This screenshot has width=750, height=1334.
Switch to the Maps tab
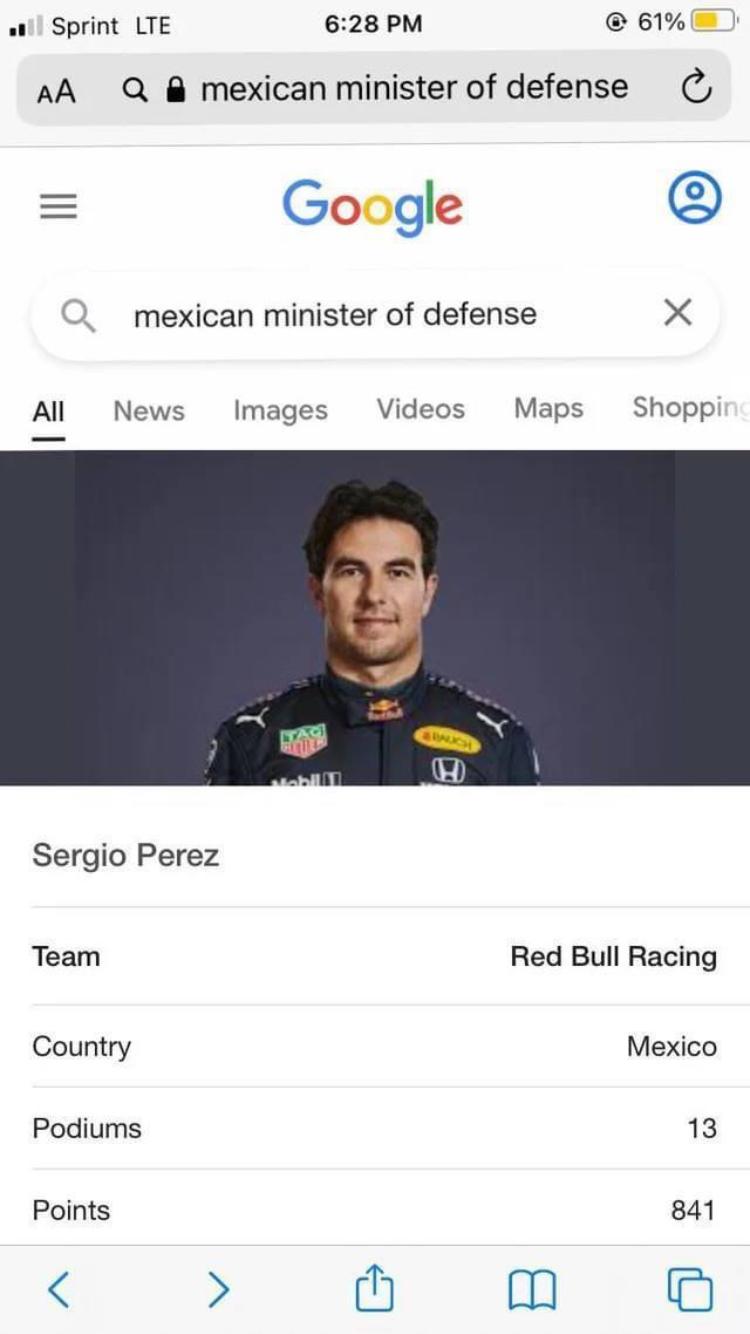[548, 409]
